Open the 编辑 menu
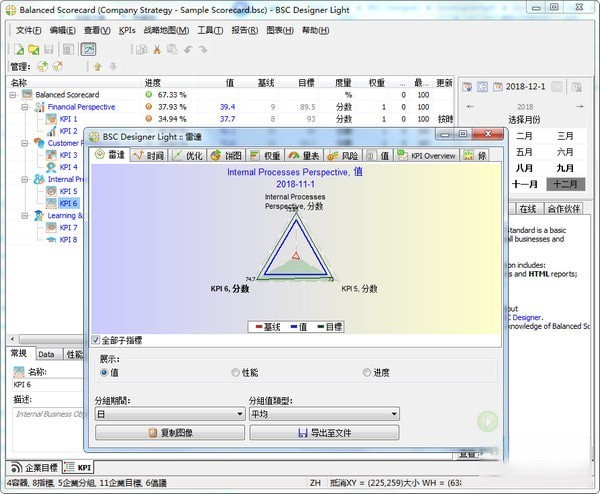This screenshot has height=494, width=600. pyautogui.click(x=62, y=30)
